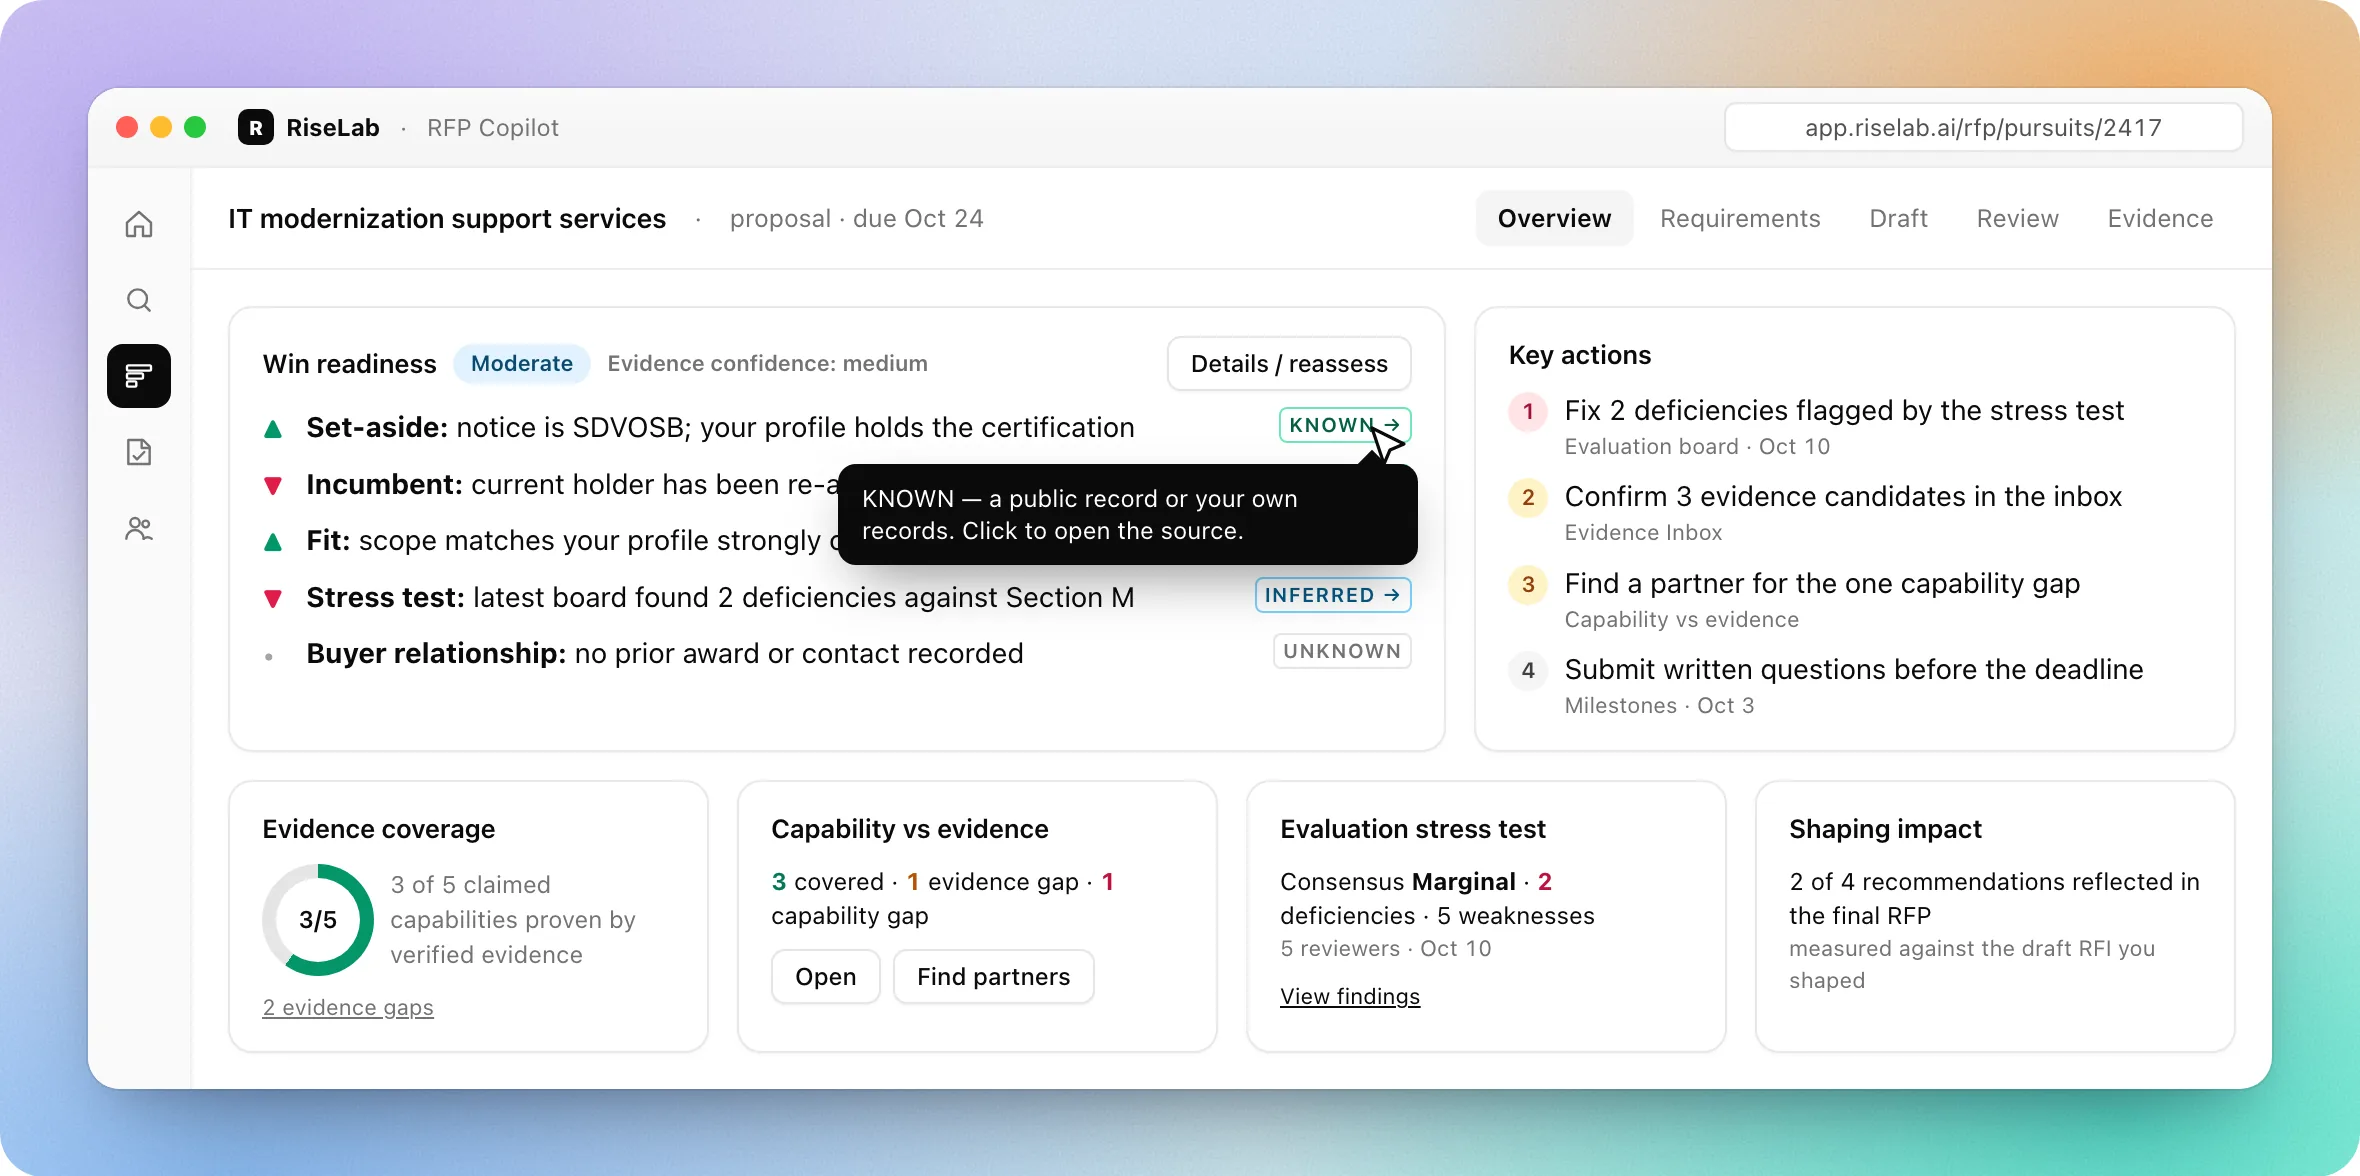Click the numbered badge 1 in Key actions
Screen dimensions: 2360x1176
pyautogui.click(x=1528, y=411)
